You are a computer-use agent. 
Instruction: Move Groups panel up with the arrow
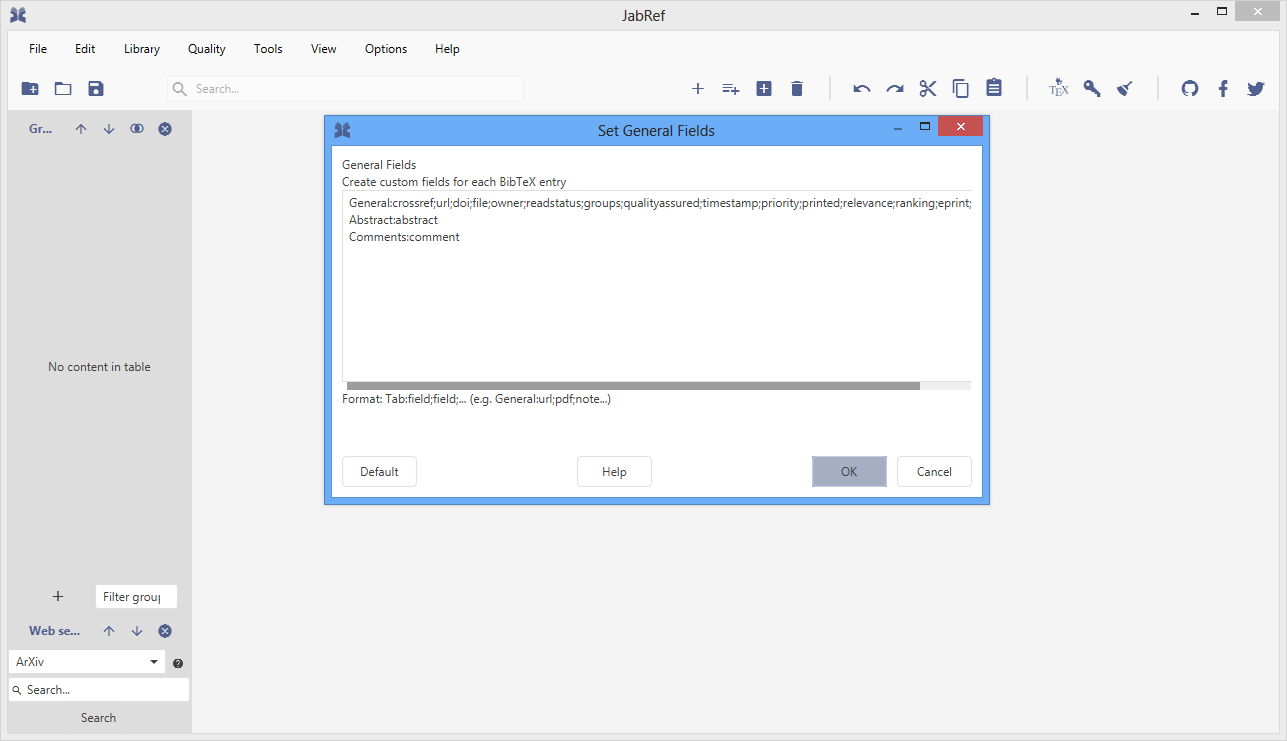pyautogui.click(x=81, y=129)
